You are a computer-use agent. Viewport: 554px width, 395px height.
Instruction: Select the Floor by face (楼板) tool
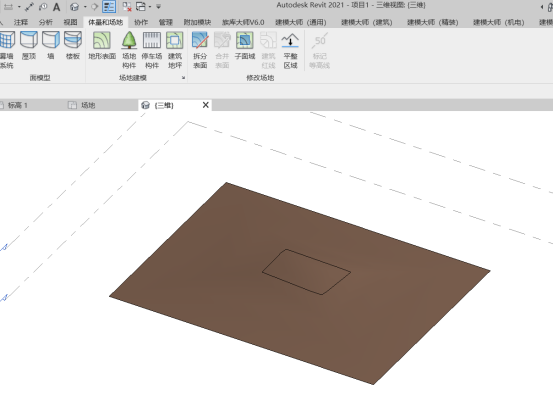[73, 46]
